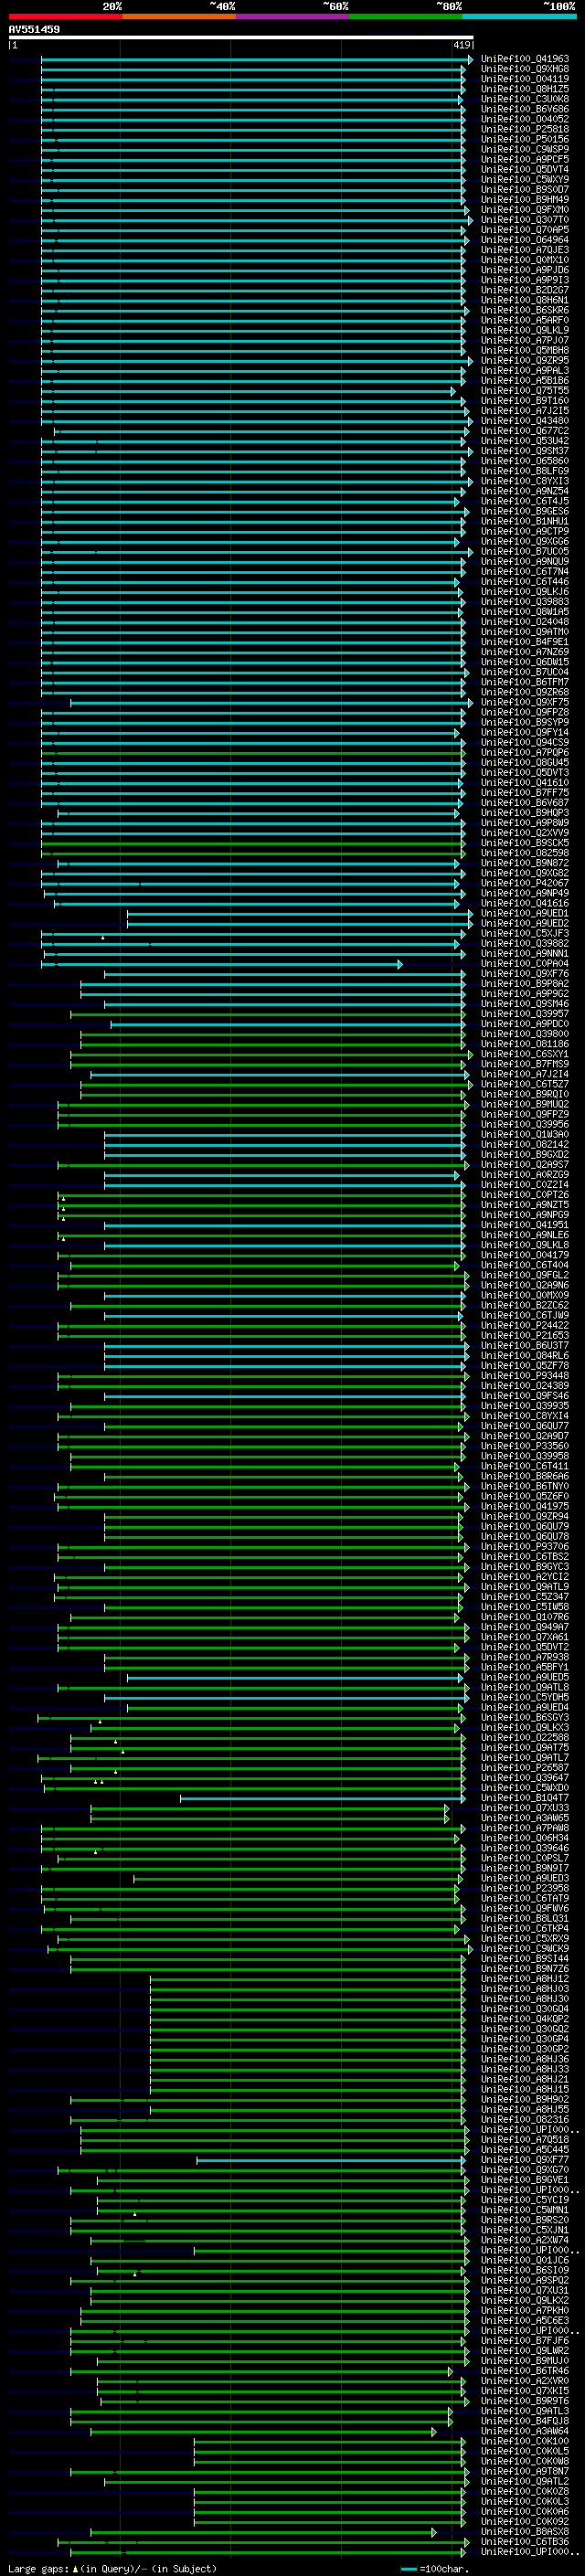
Task: Open hit UniRef100_Q9XHG8
Action: click(525, 69)
